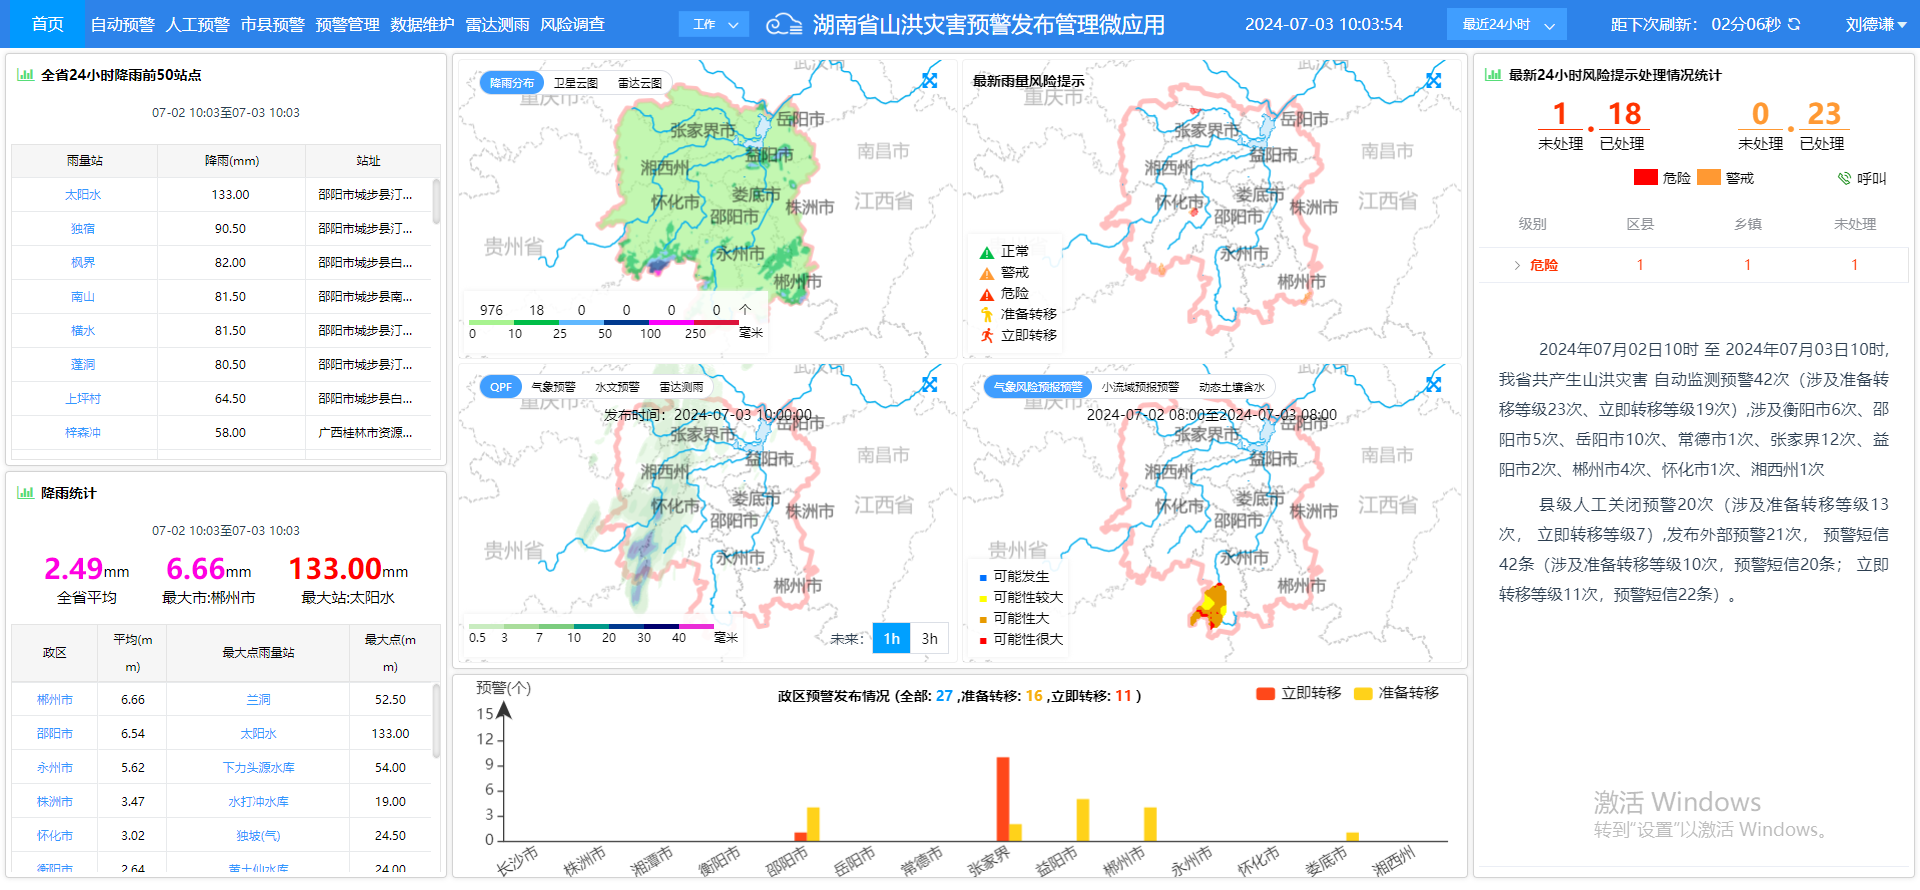Viewport: 1920px width, 890px height.
Task: Switch to the 卫星云图 map tab
Action: 576,83
